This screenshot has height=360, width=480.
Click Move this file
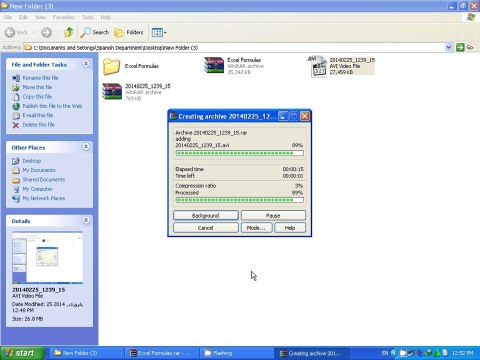[37, 87]
